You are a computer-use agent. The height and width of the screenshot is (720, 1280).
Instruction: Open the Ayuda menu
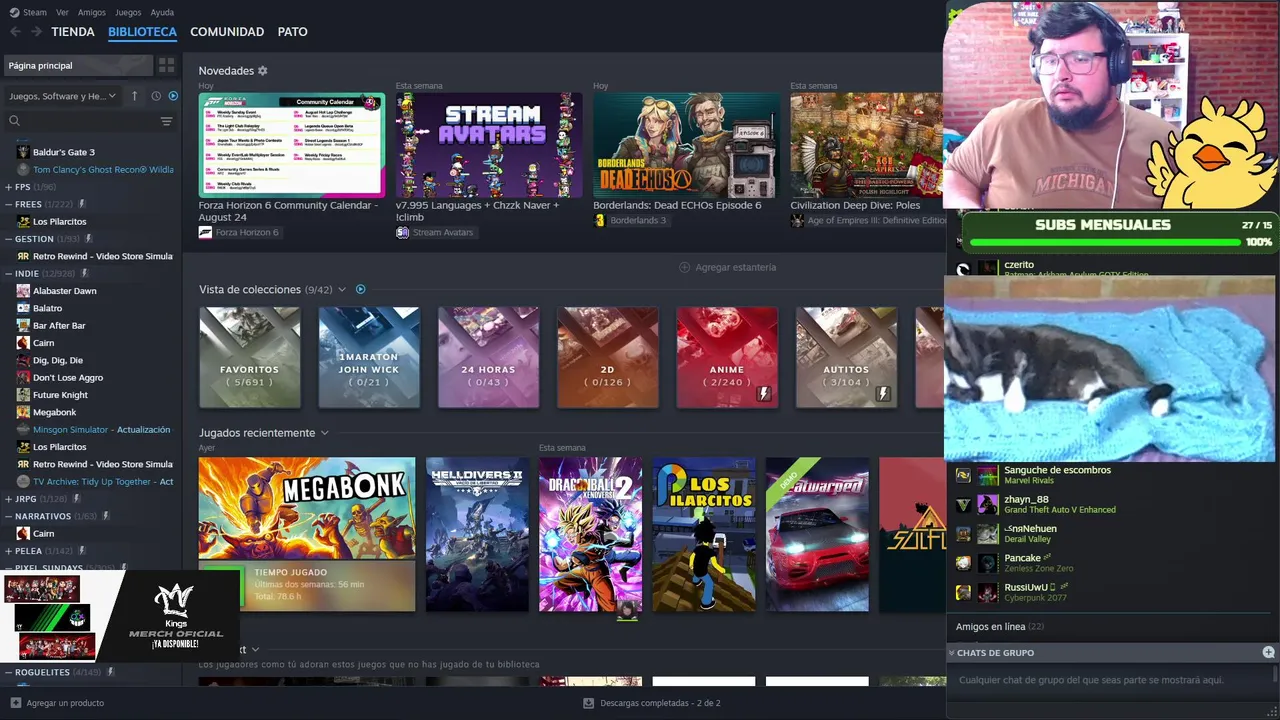(x=162, y=12)
